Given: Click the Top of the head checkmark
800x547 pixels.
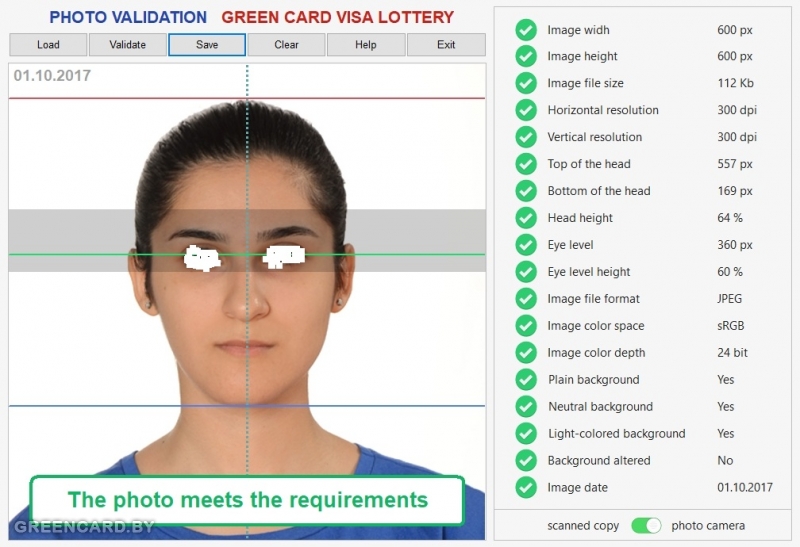Looking at the screenshot, I should pos(526,164).
